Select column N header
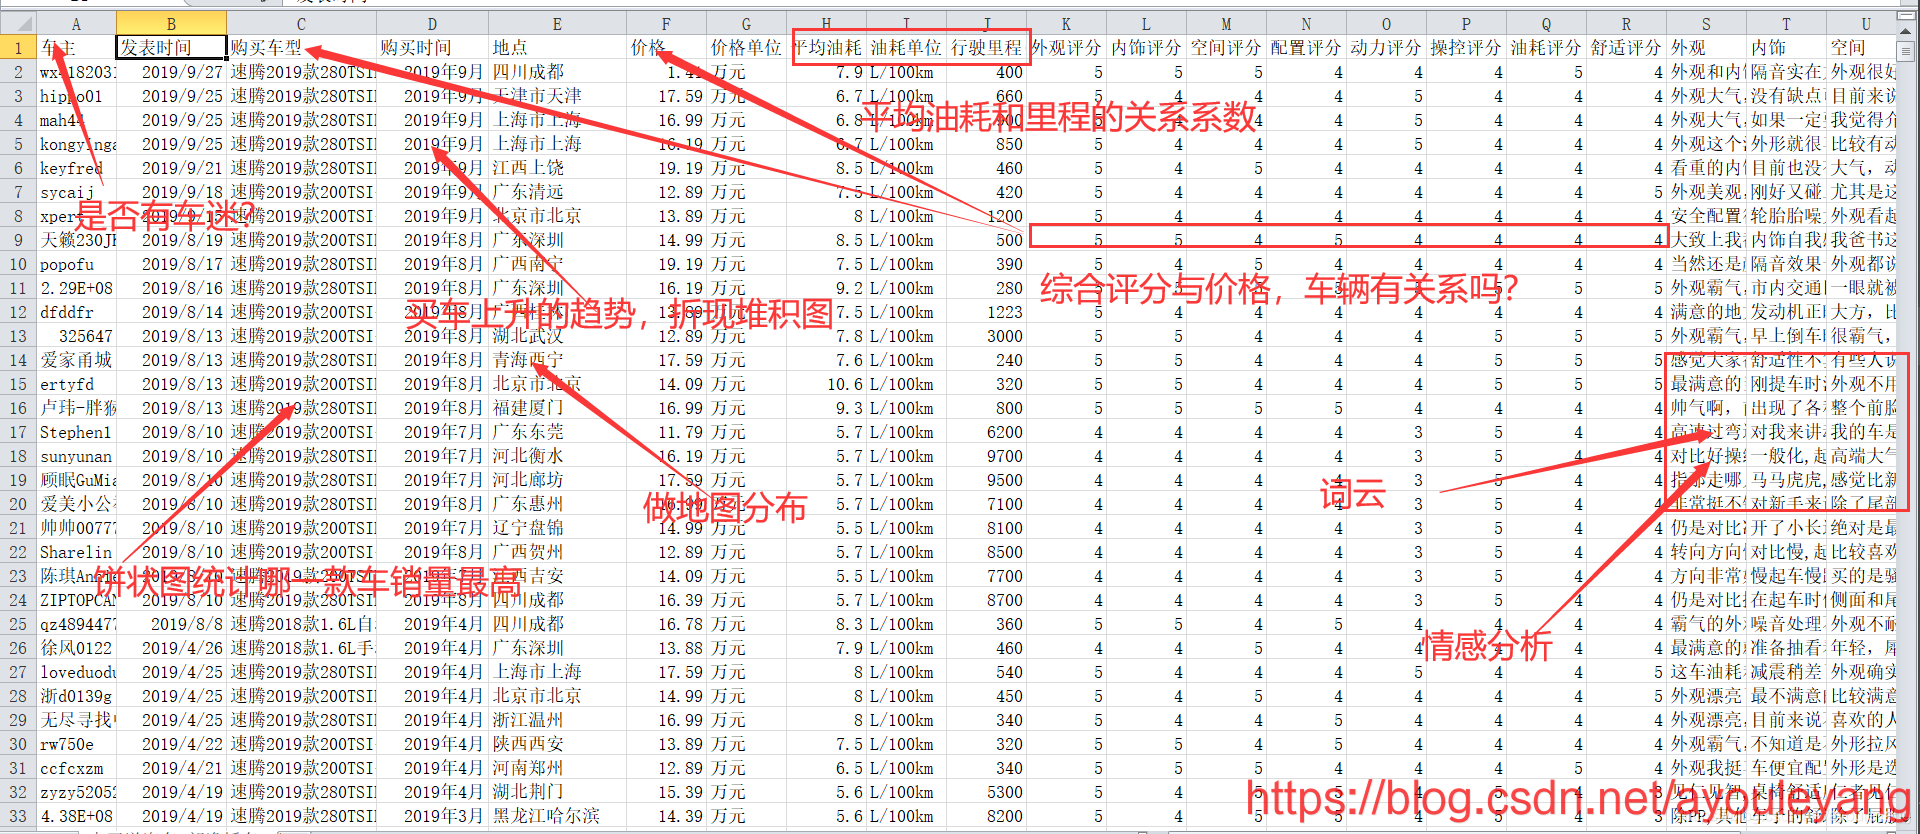This screenshot has width=1920, height=834. click(x=1306, y=23)
